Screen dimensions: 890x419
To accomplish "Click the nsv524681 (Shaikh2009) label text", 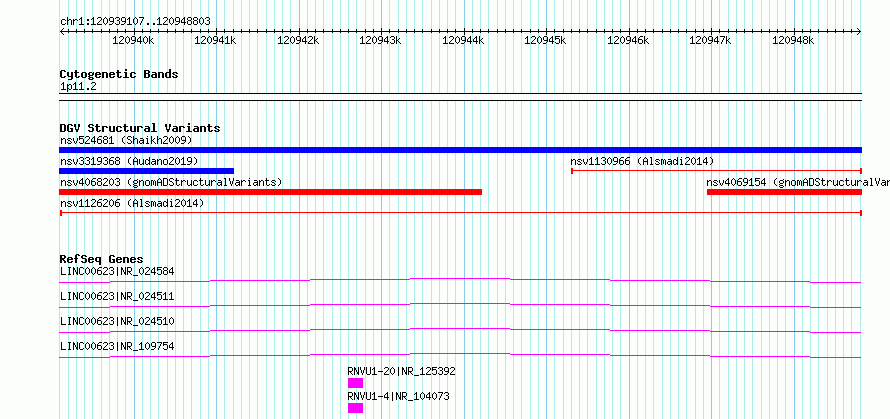I will pyautogui.click(x=126, y=140).
